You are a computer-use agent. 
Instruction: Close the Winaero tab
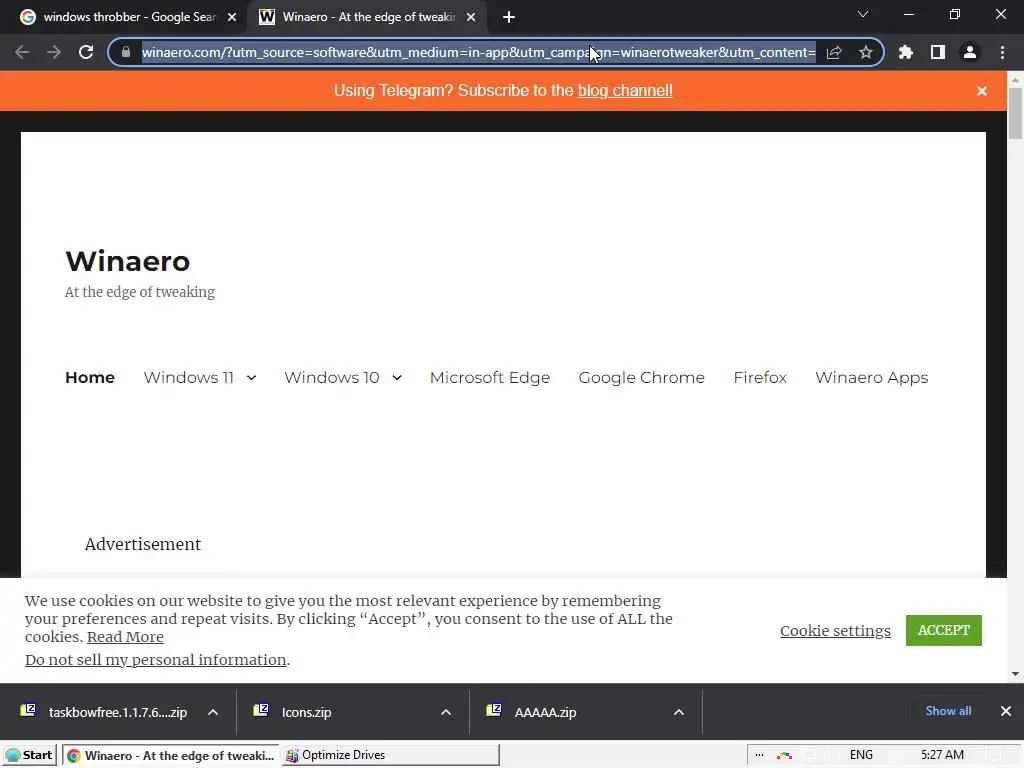[x=471, y=17]
